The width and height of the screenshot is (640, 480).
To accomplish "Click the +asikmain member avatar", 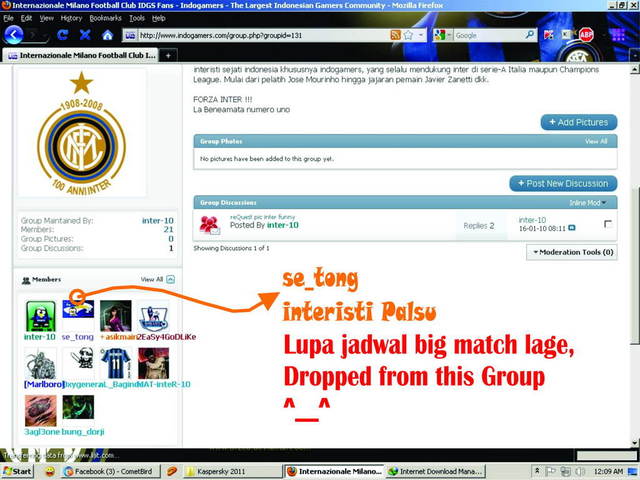I will click(116, 316).
